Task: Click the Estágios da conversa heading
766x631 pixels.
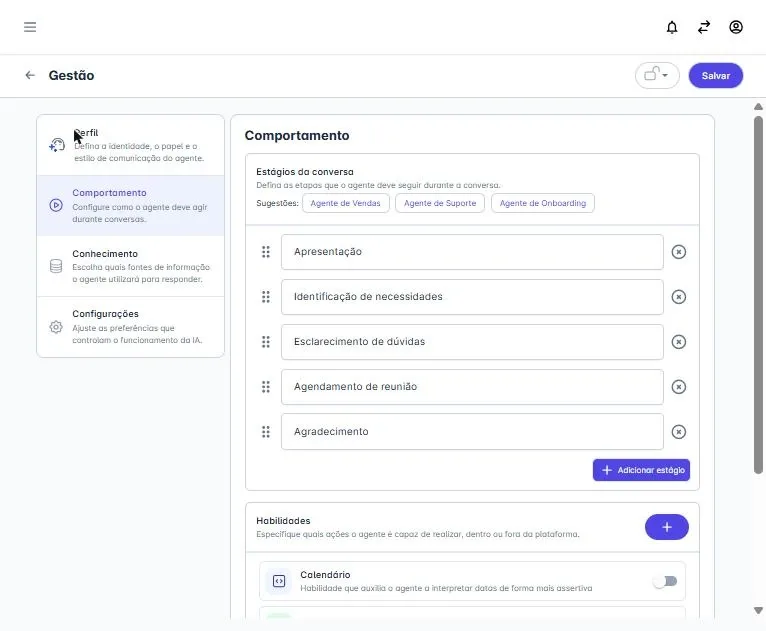Action: pyautogui.click(x=305, y=172)
